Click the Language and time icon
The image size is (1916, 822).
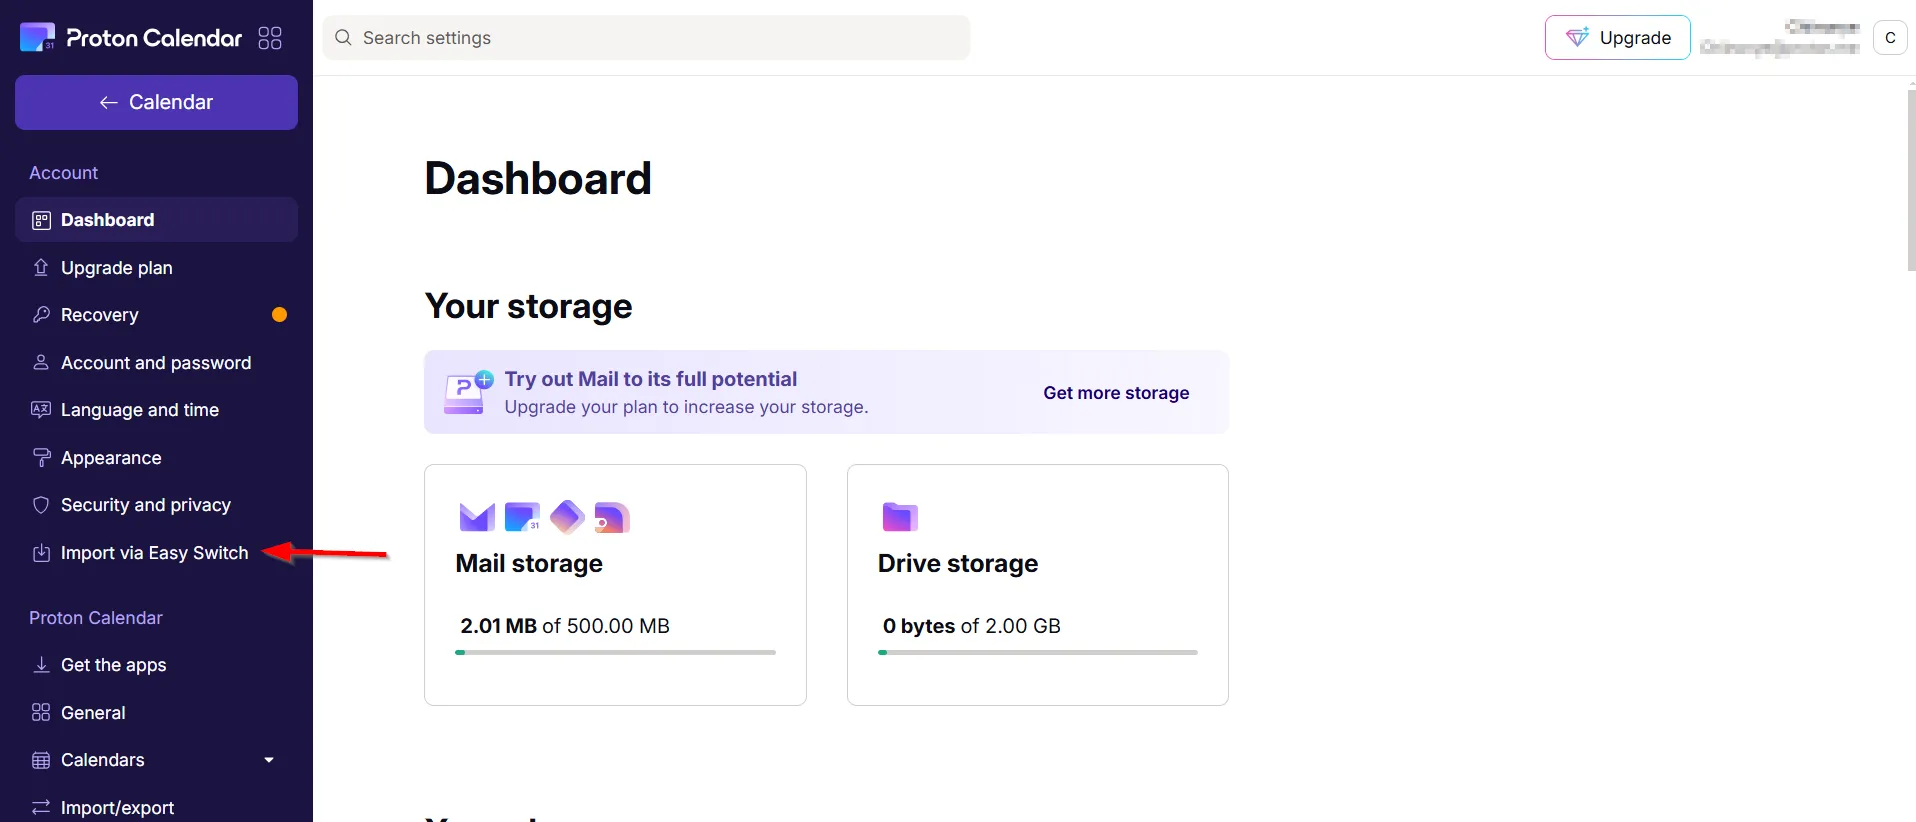pyautogui.click(x=41, y=410)
